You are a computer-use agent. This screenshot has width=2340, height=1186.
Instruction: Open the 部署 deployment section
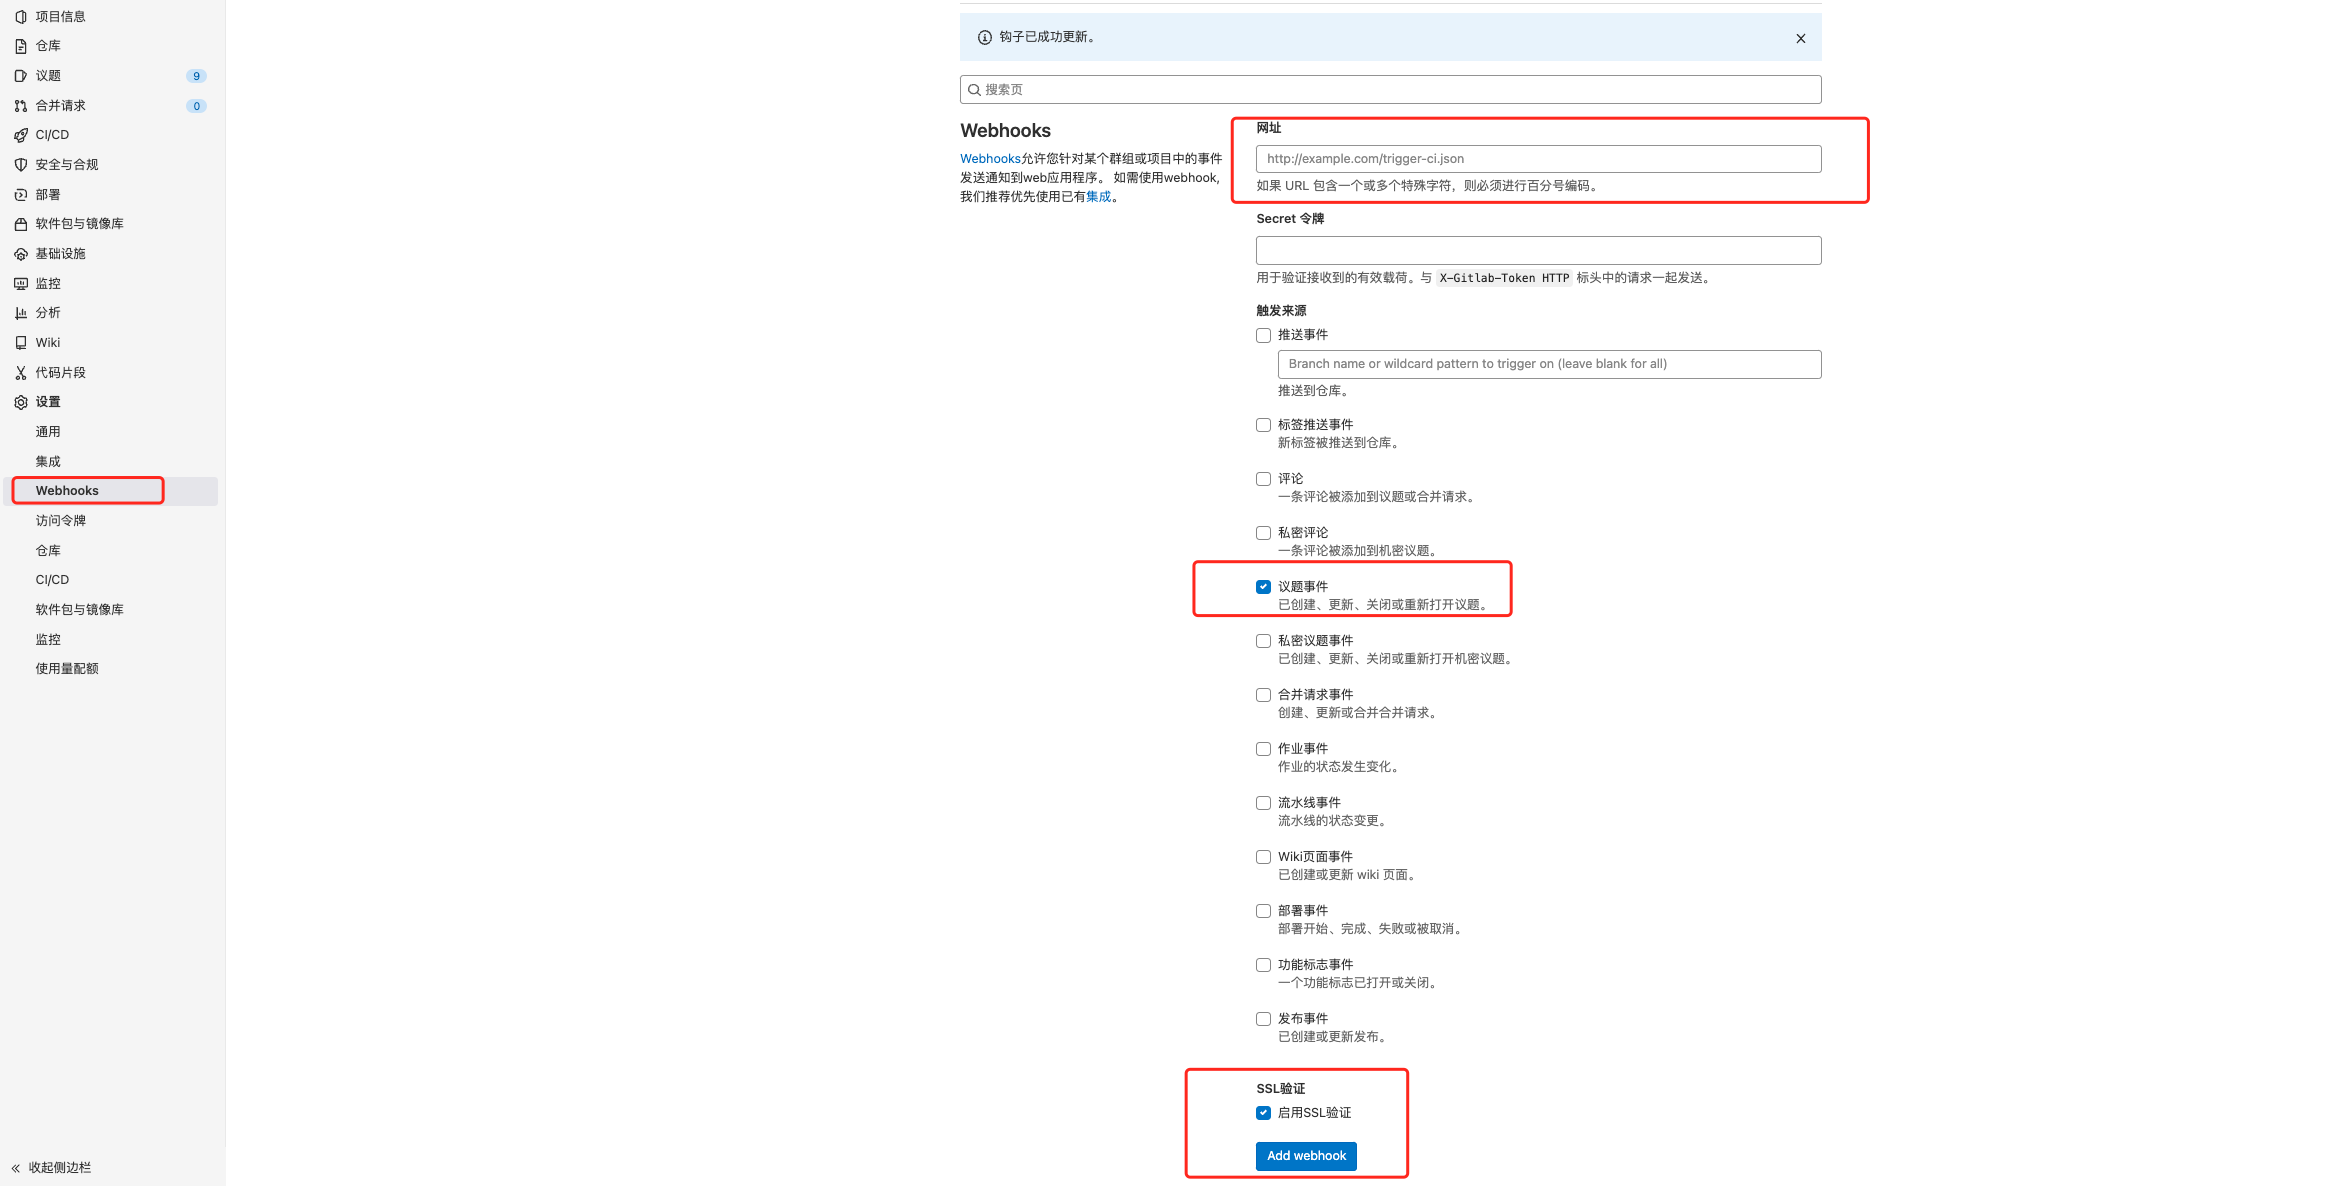click(x=21, y=194)
